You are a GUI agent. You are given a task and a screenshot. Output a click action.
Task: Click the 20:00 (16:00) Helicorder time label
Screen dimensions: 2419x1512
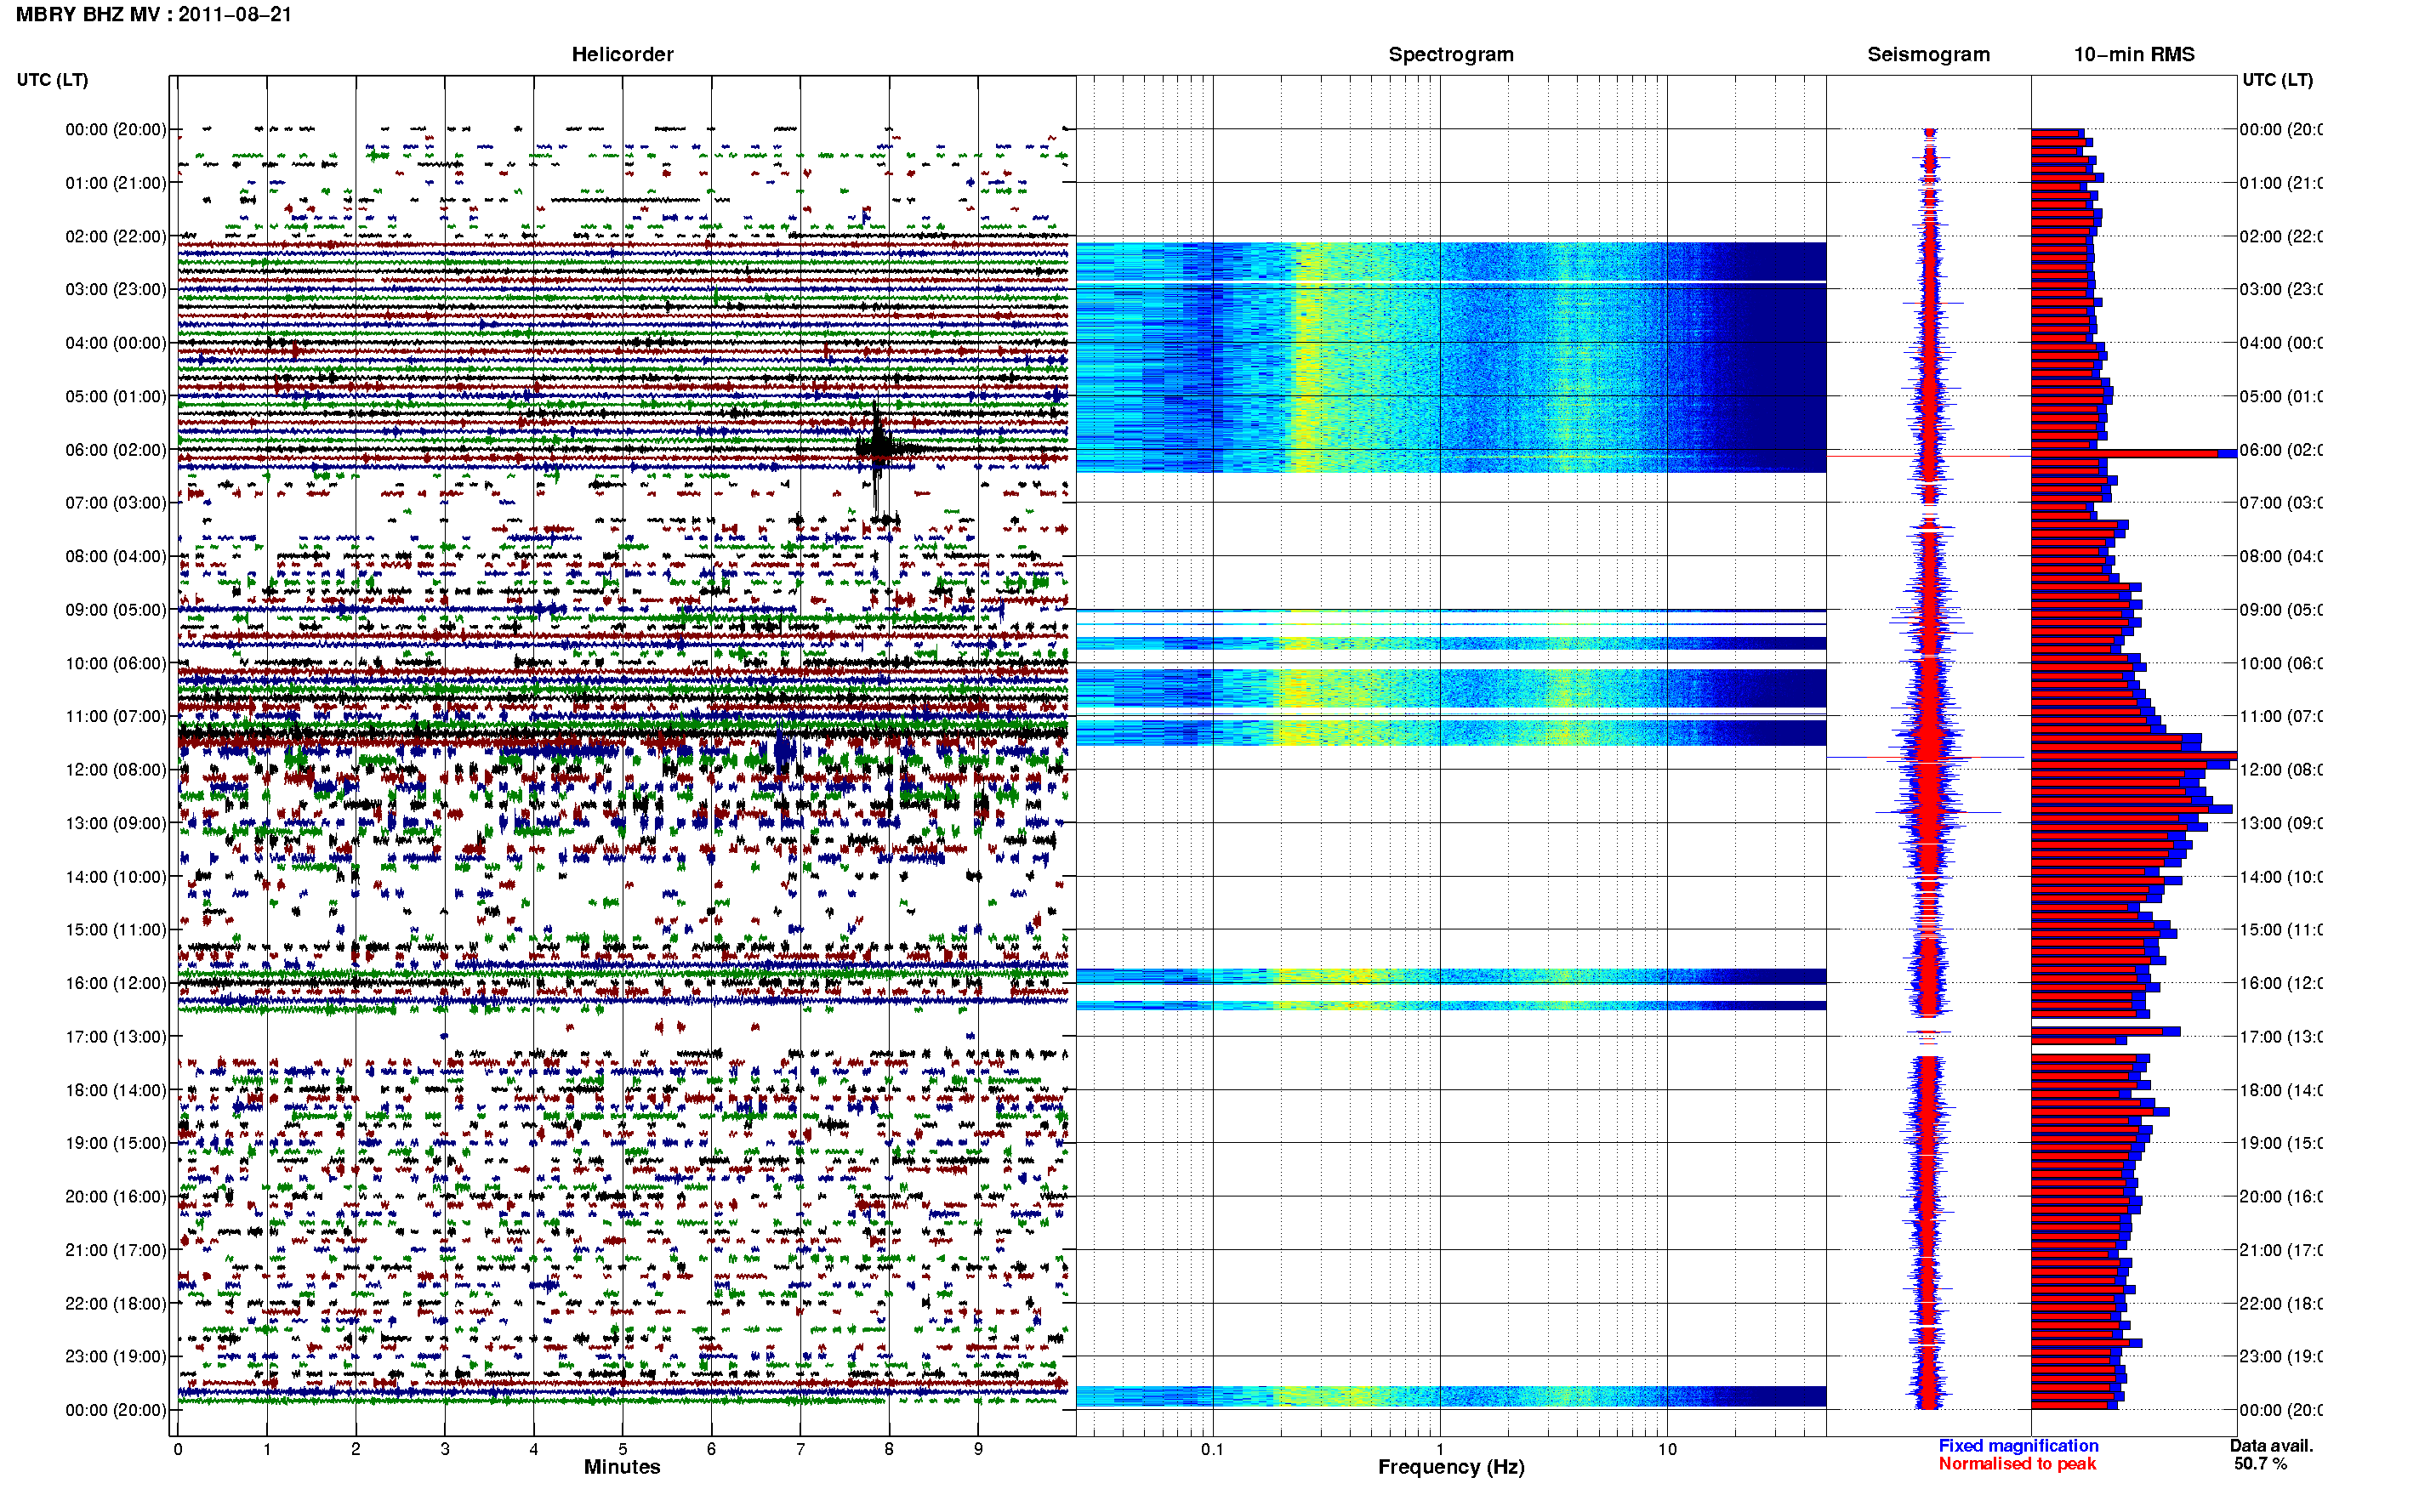(x=116, y=1197)
